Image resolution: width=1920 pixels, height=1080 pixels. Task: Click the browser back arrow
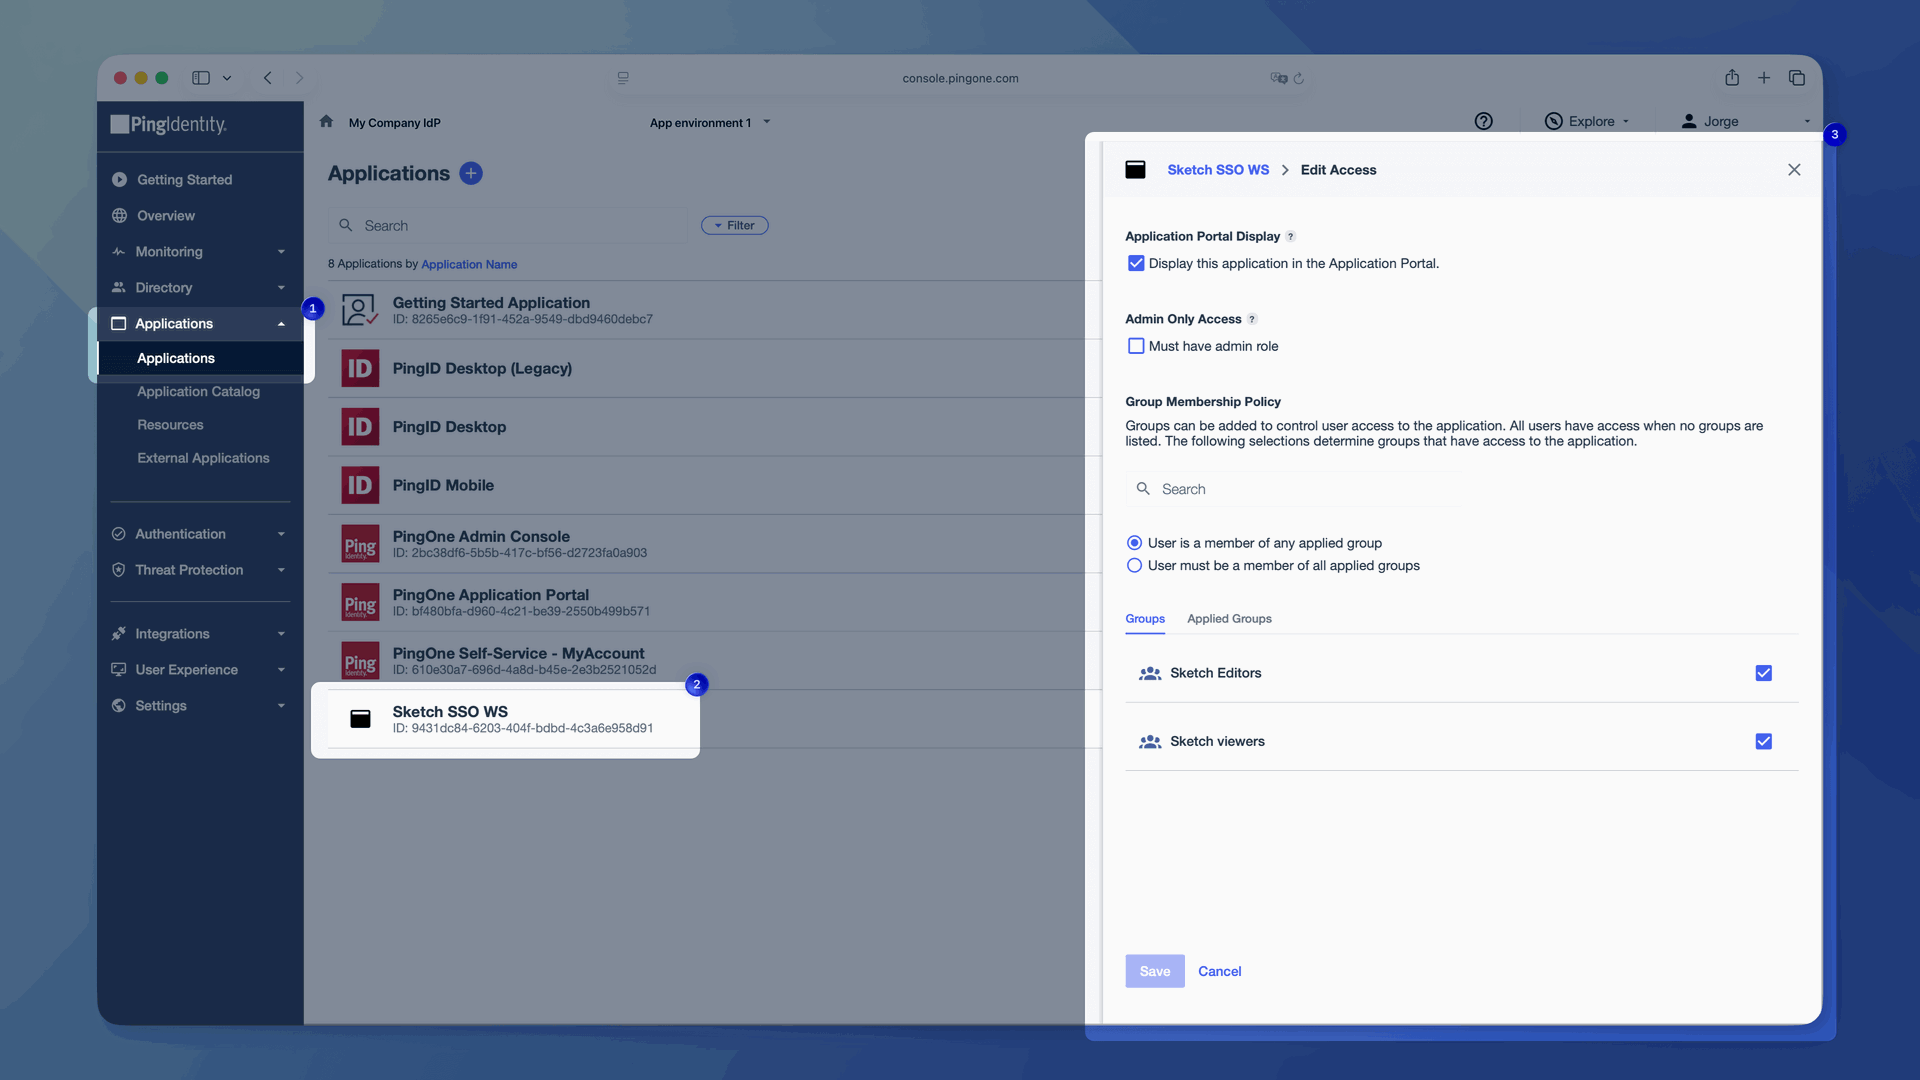coord(267,78)
